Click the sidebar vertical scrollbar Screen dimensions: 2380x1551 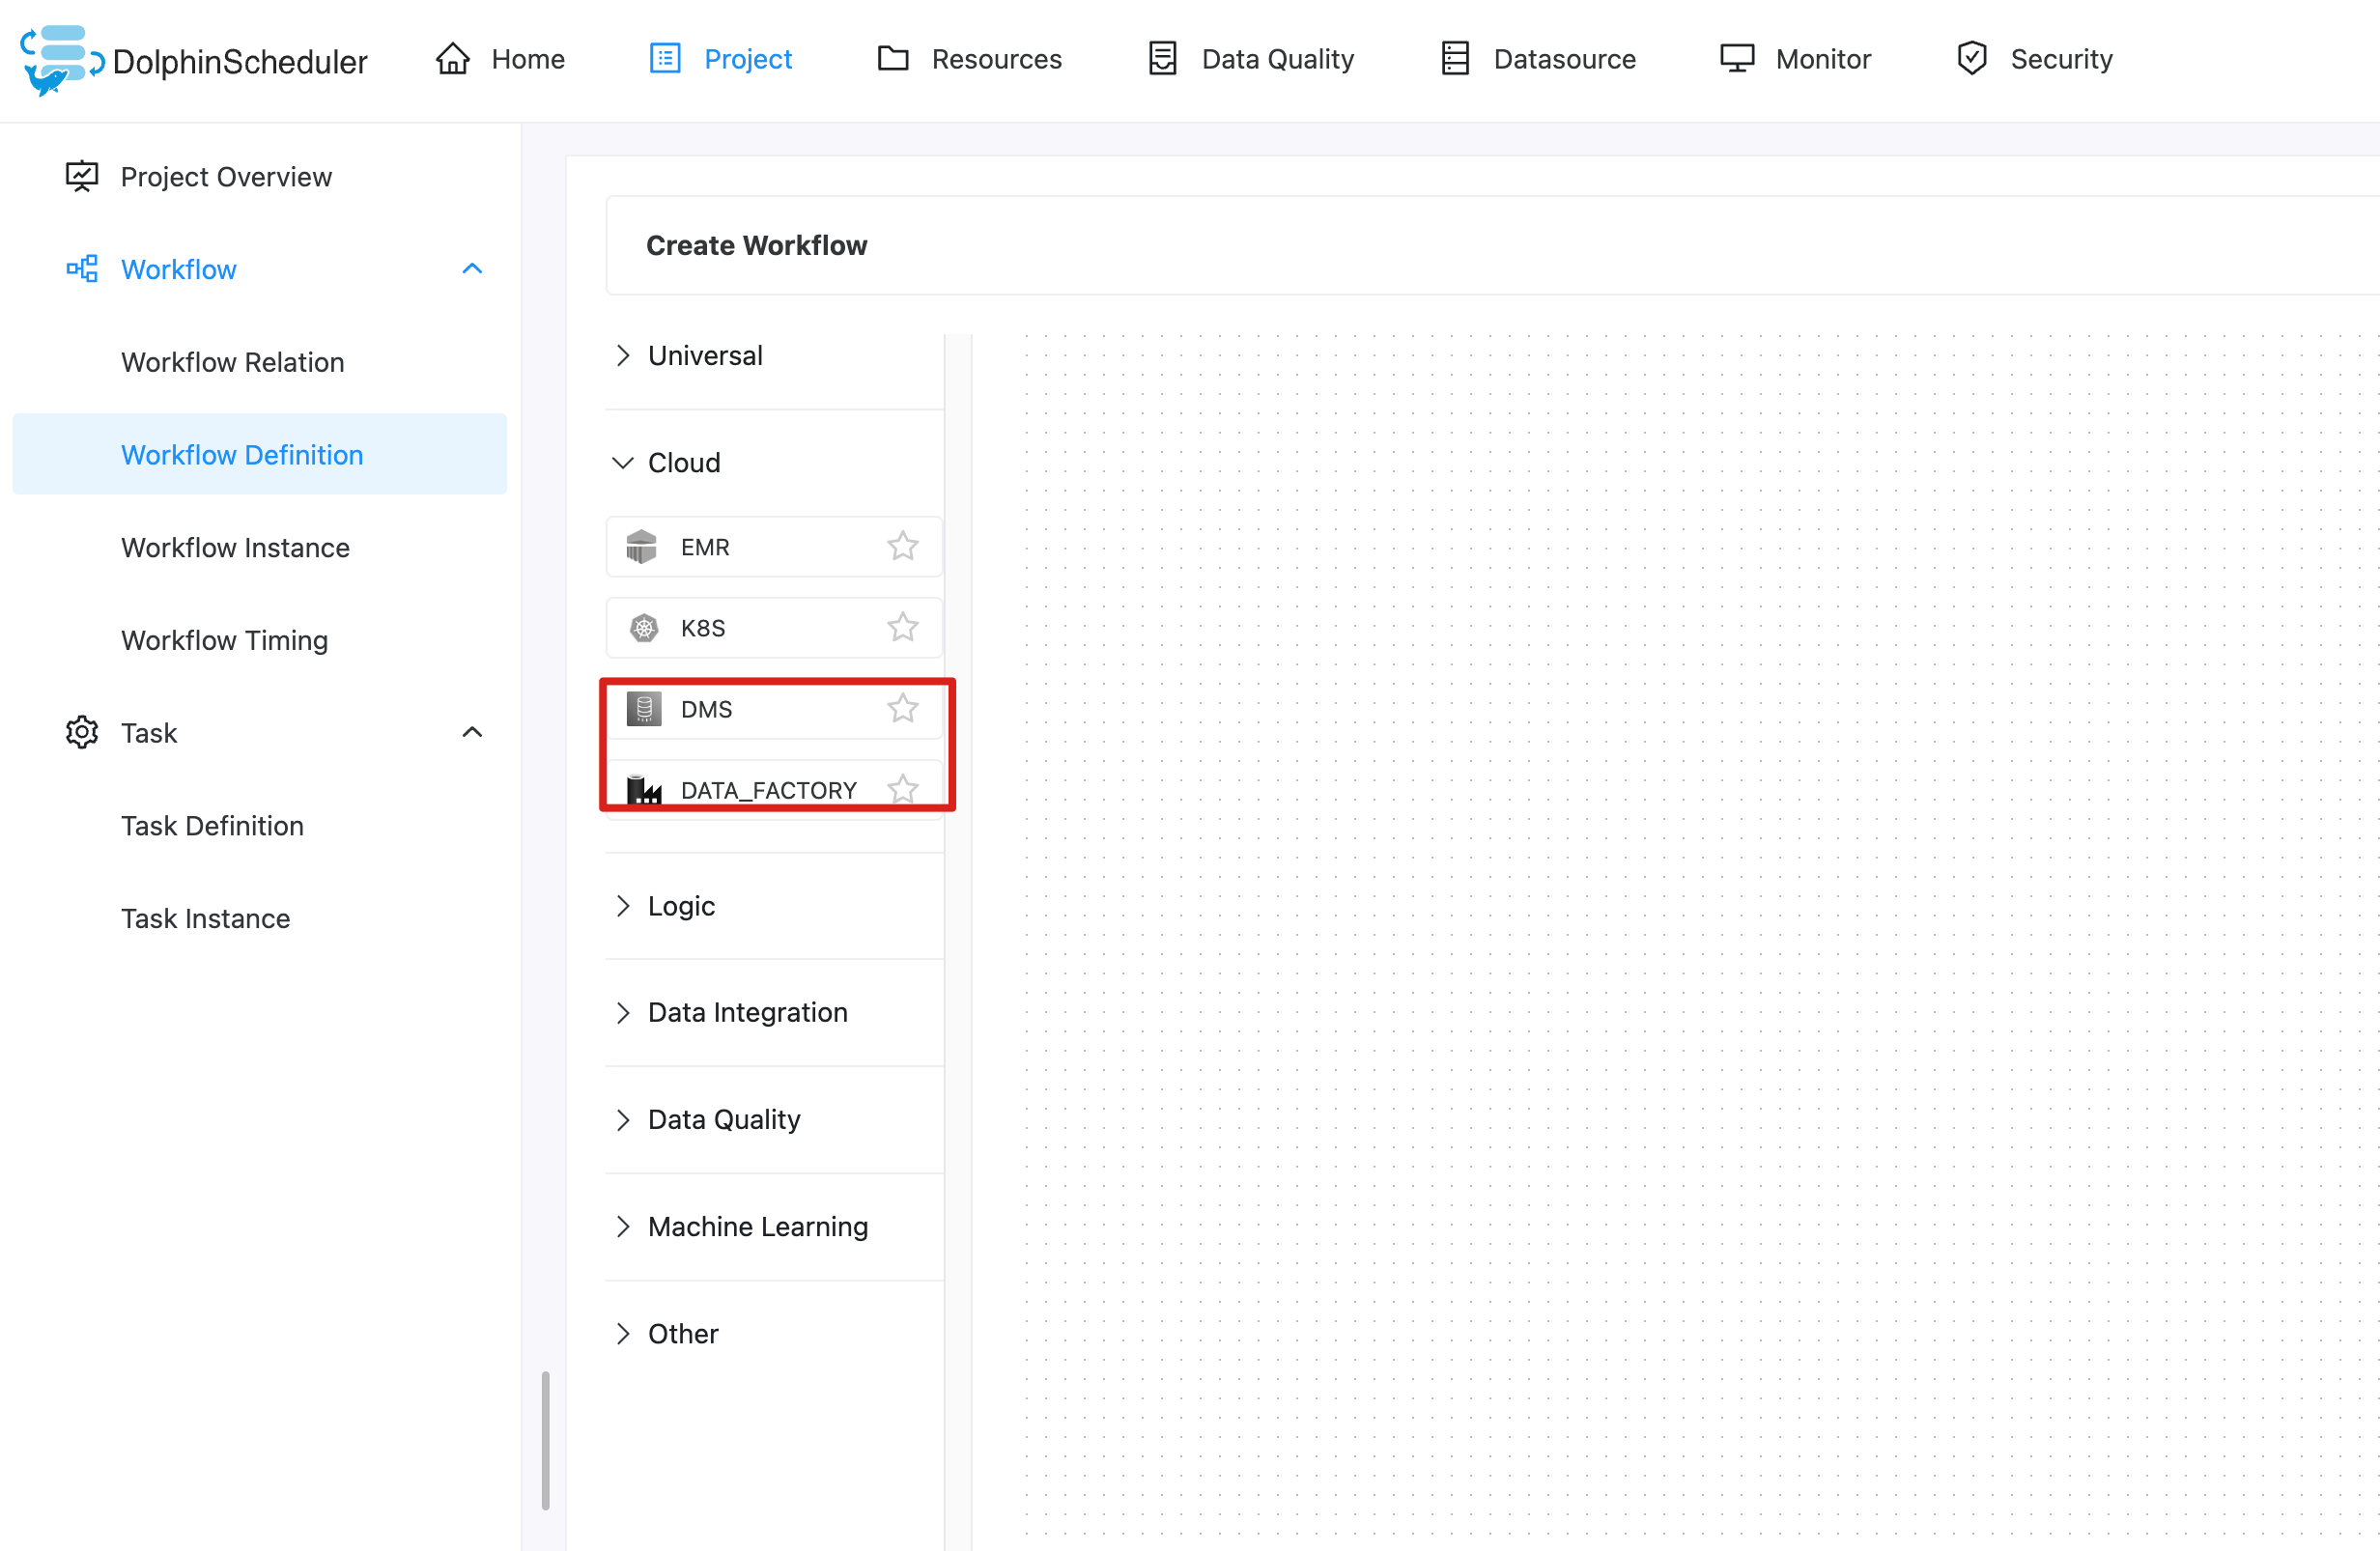pyautogui.click(x=545, y=1439)
